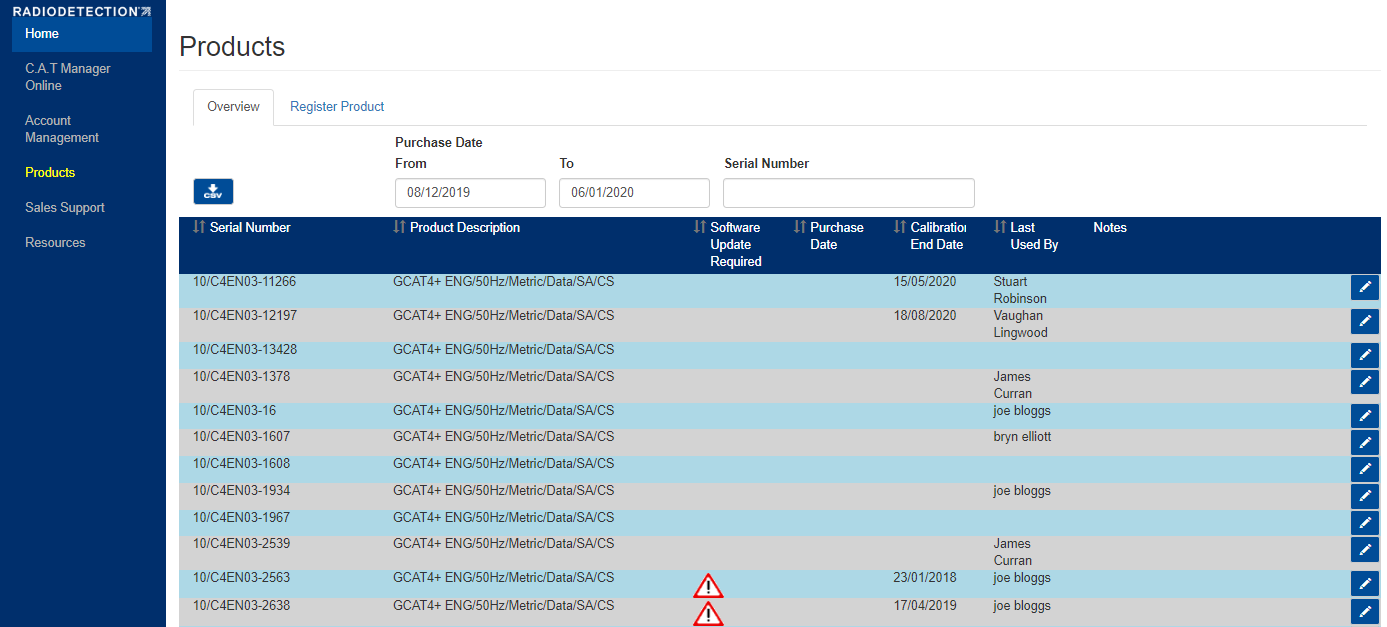The width and height of the screenshot is (1387, 627).
Task: Edit product 10/C4EN03-1378
Action: (x=1364, y=382)
